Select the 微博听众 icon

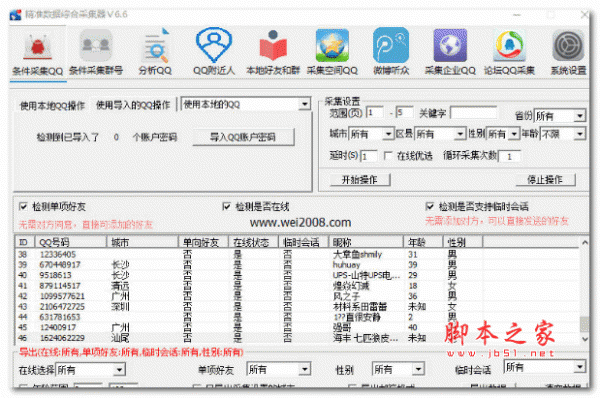(391, 45)
